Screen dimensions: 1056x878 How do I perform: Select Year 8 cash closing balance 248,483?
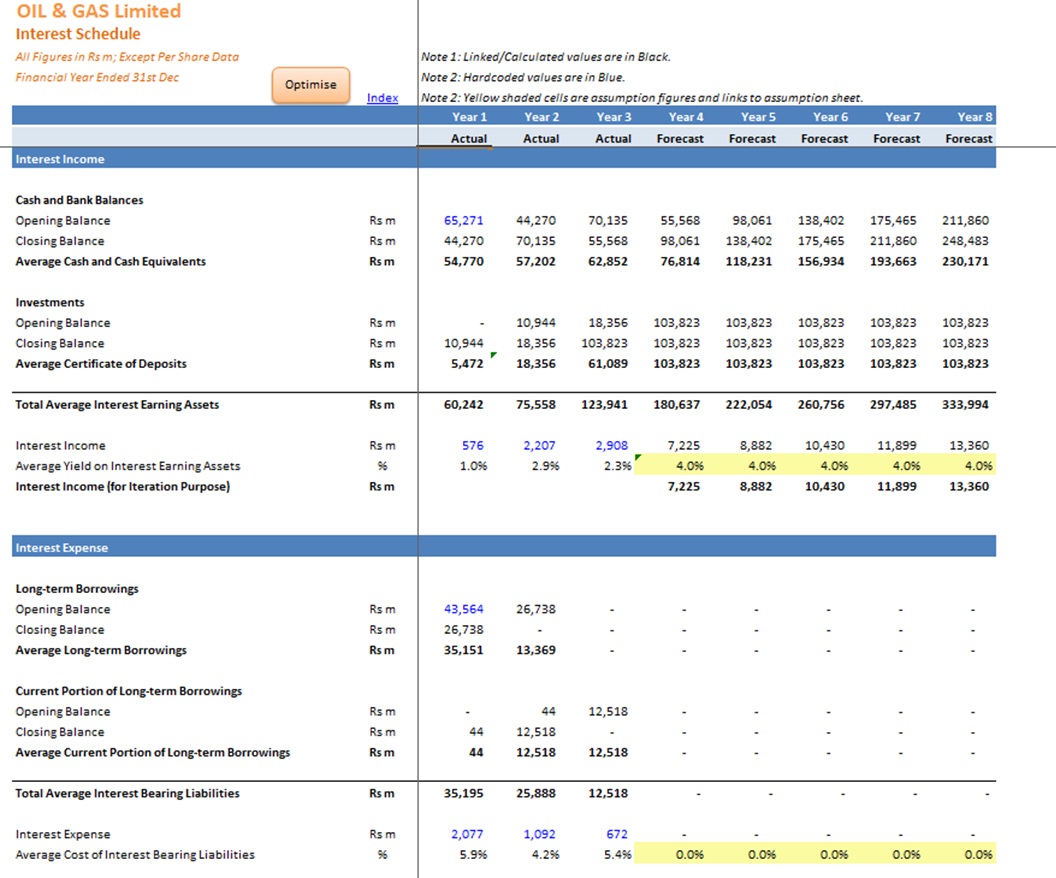click(x=965, y=240)
